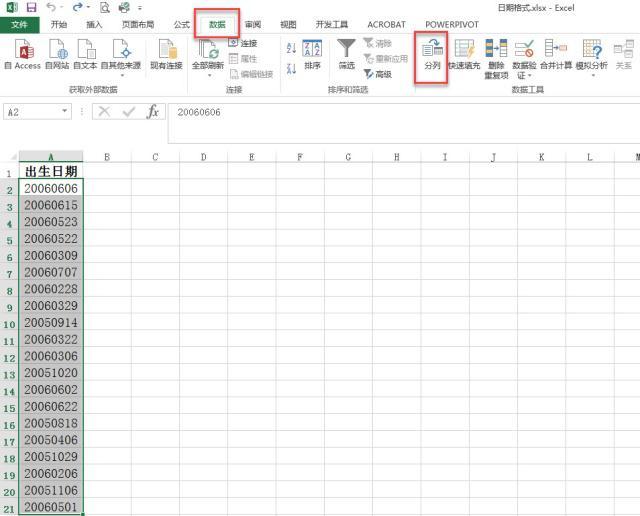Click the Save icon in quick access toolbar
The image size is (640, 516).
pos(31,7)
